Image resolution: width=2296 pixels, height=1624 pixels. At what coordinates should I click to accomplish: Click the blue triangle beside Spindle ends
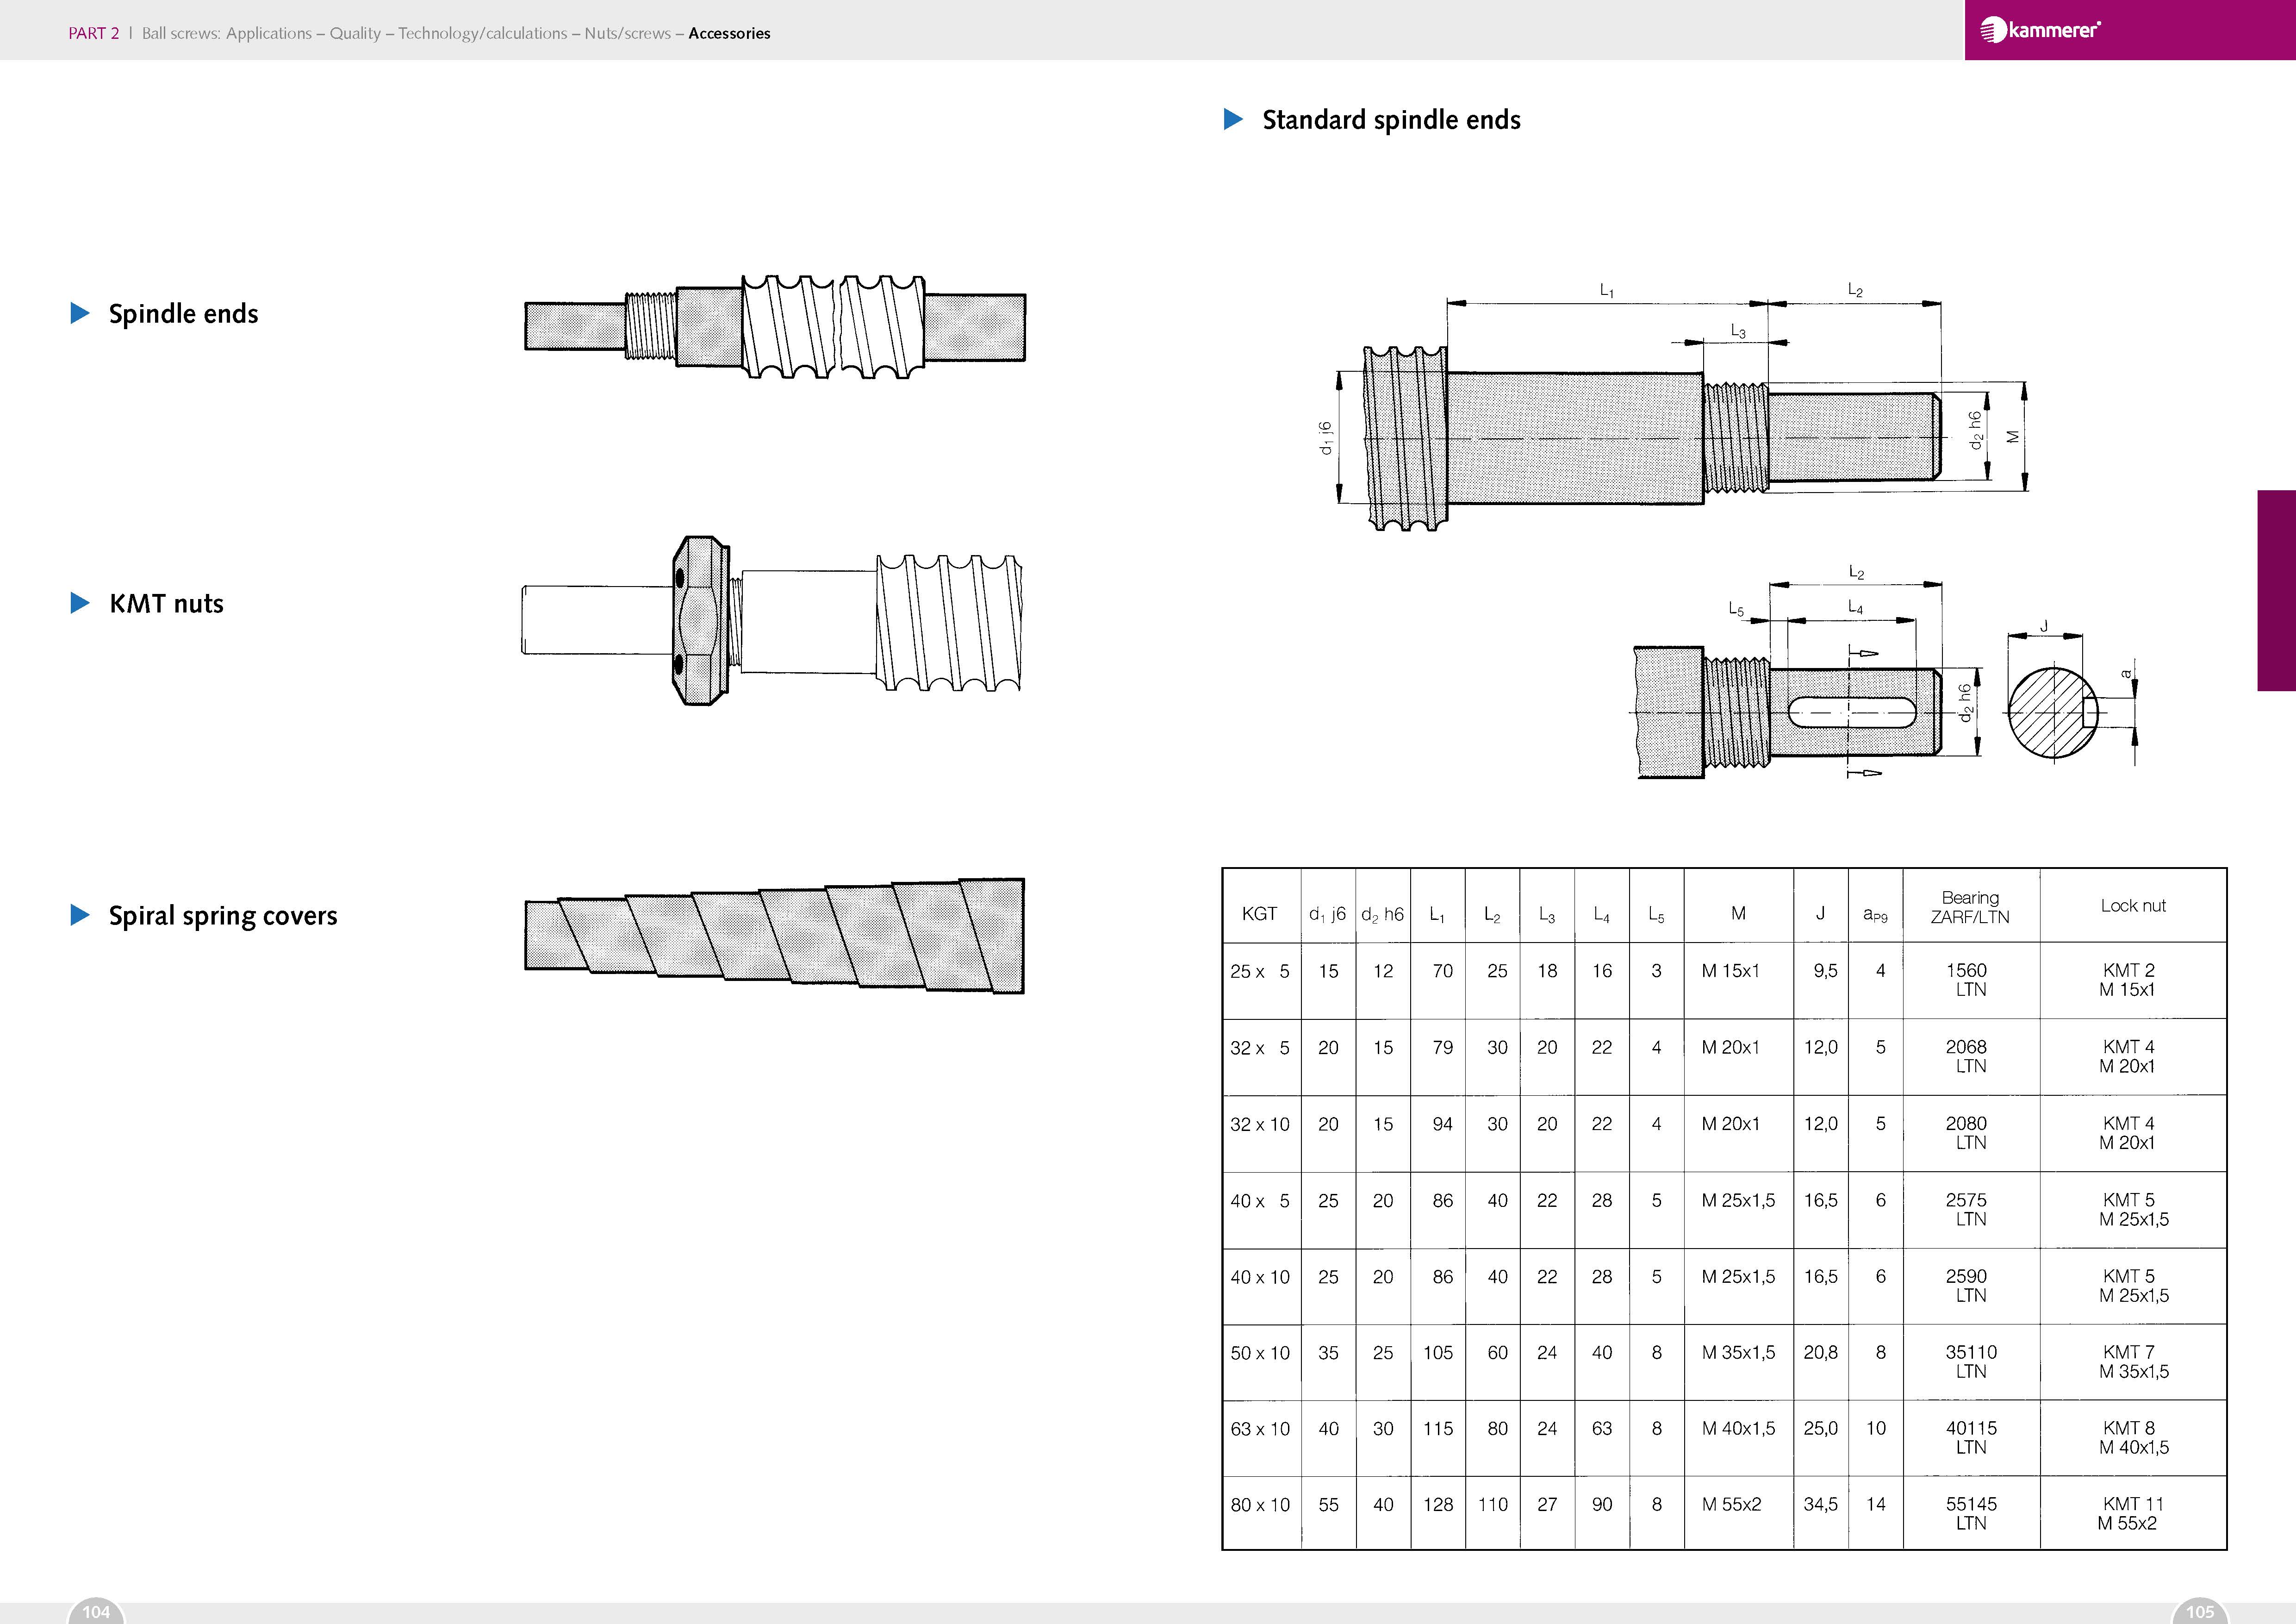pos(80,313)
